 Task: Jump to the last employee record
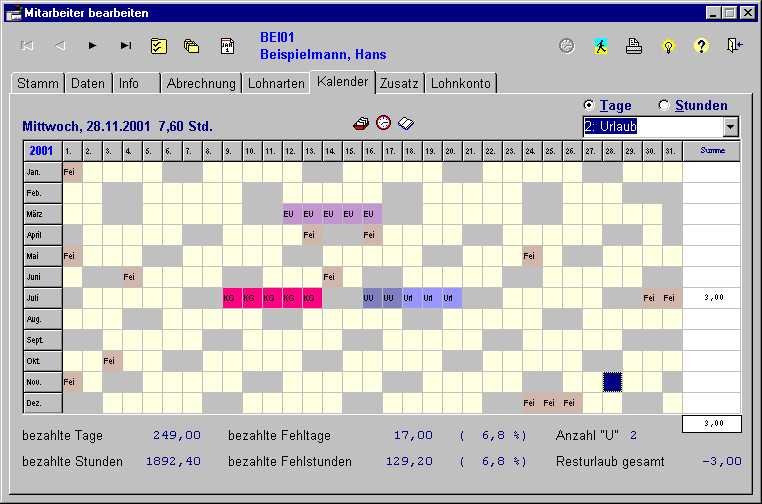tap(126, 46)
